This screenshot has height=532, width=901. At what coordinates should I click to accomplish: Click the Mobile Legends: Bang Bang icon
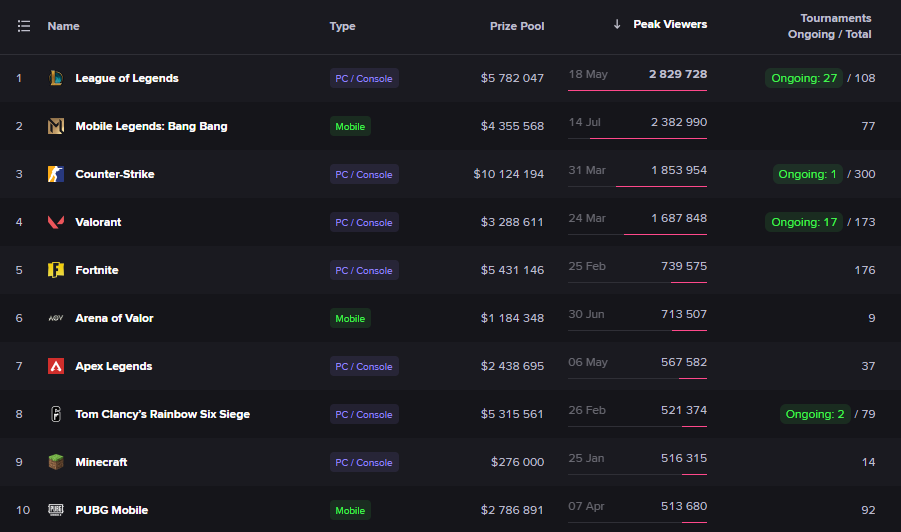pyautogui.click(x=56, y=126)
